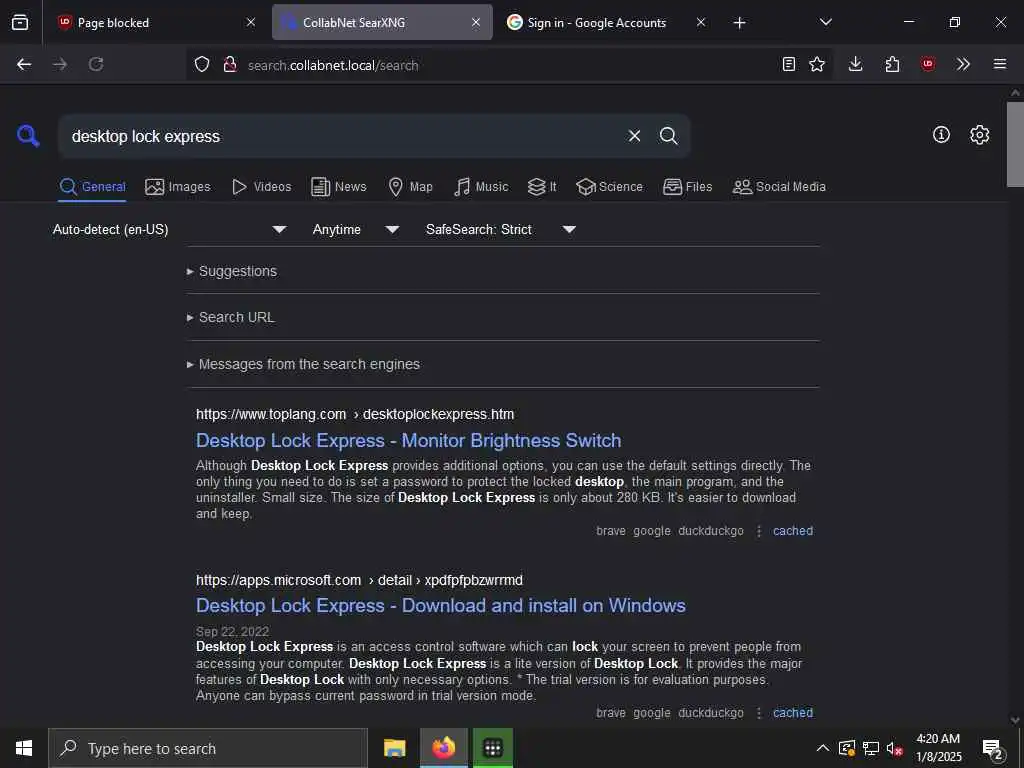Switch to Science search category
1024x768 pixels.
coord(609,187)
